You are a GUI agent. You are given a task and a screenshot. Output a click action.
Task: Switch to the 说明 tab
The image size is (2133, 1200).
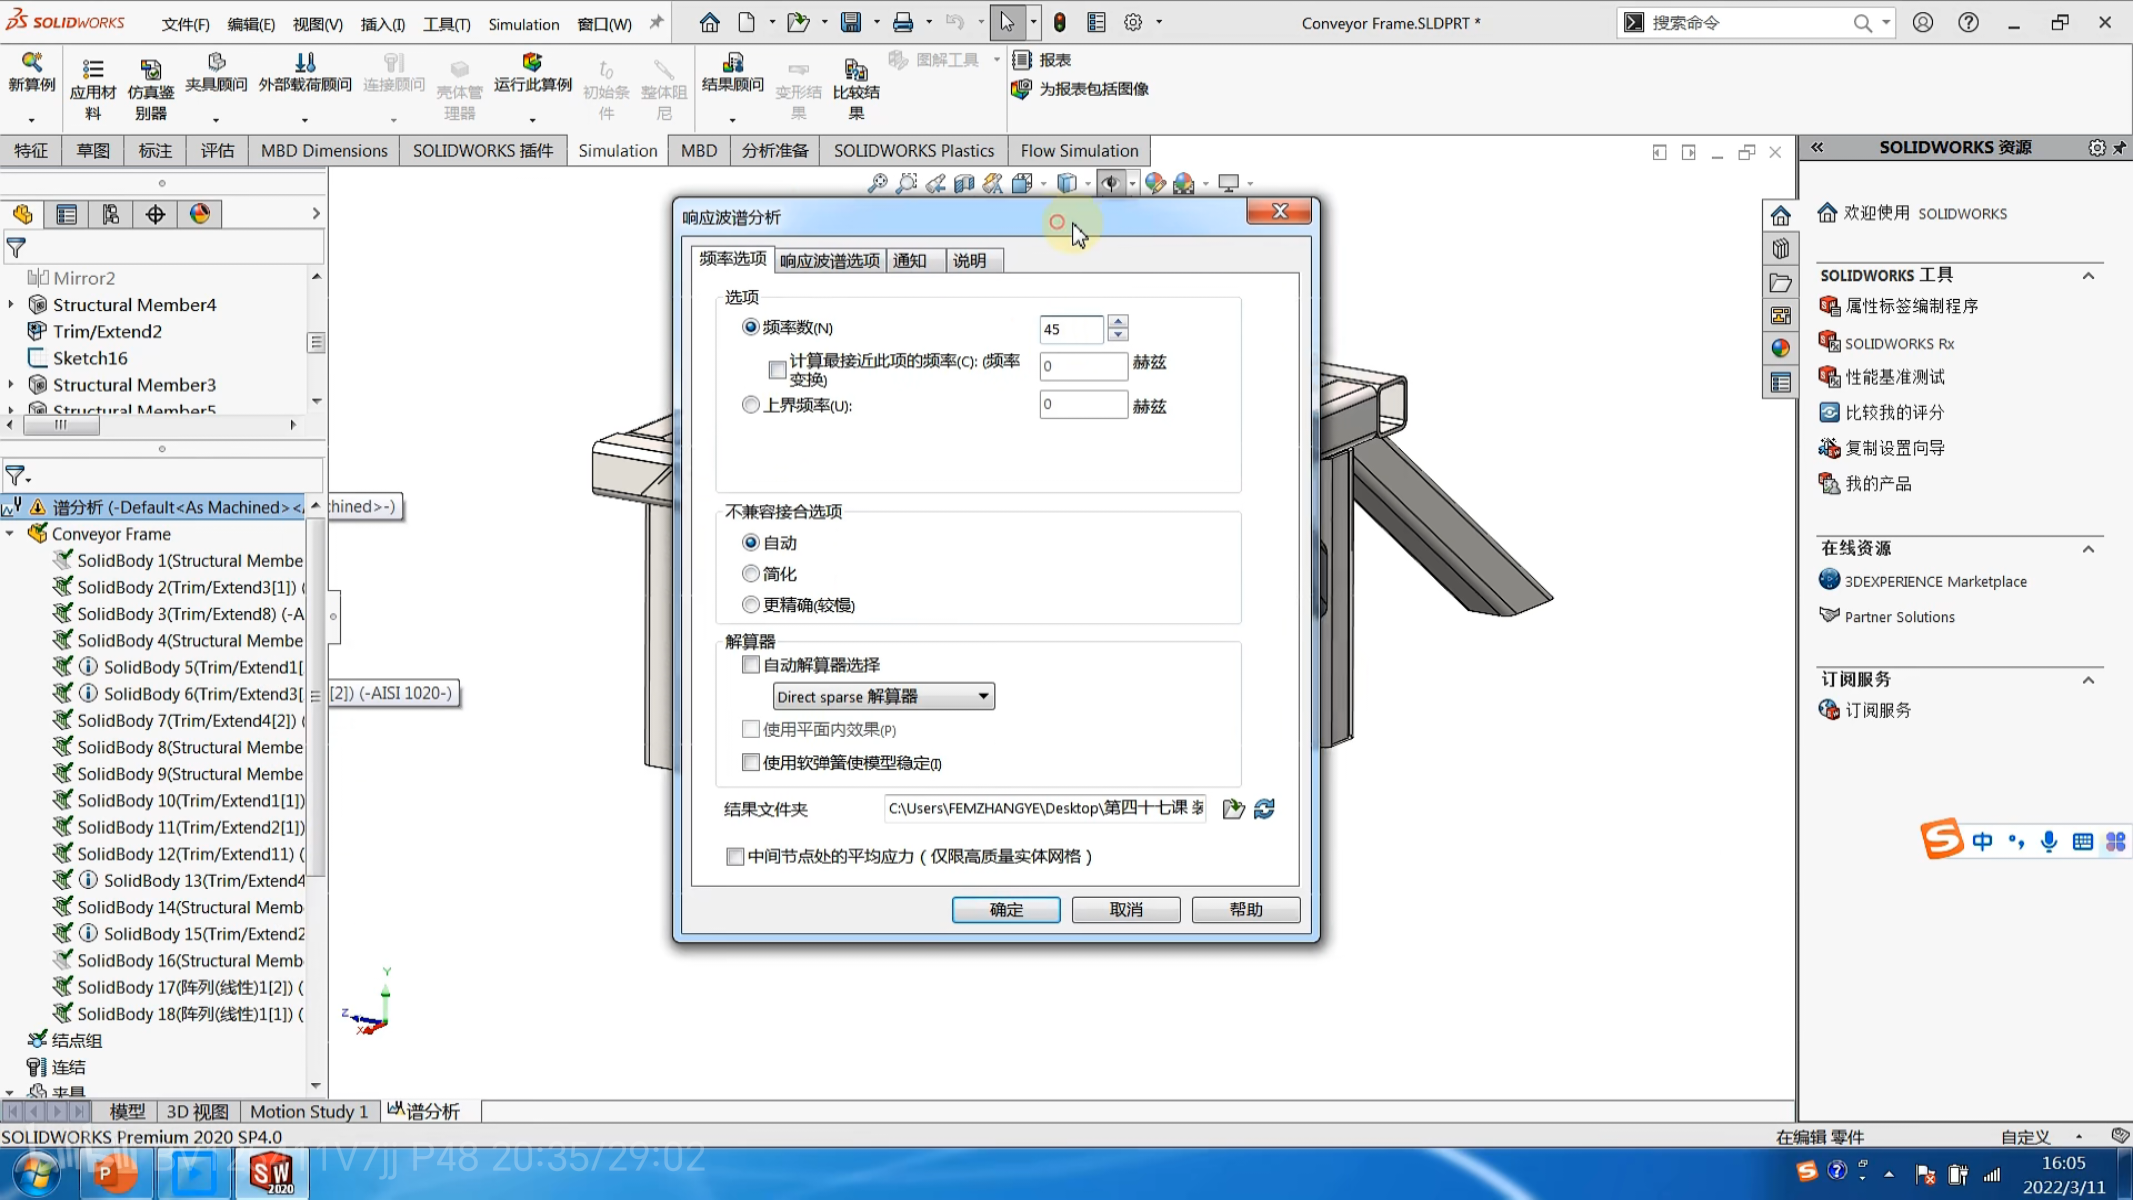[x=970, y=261]
